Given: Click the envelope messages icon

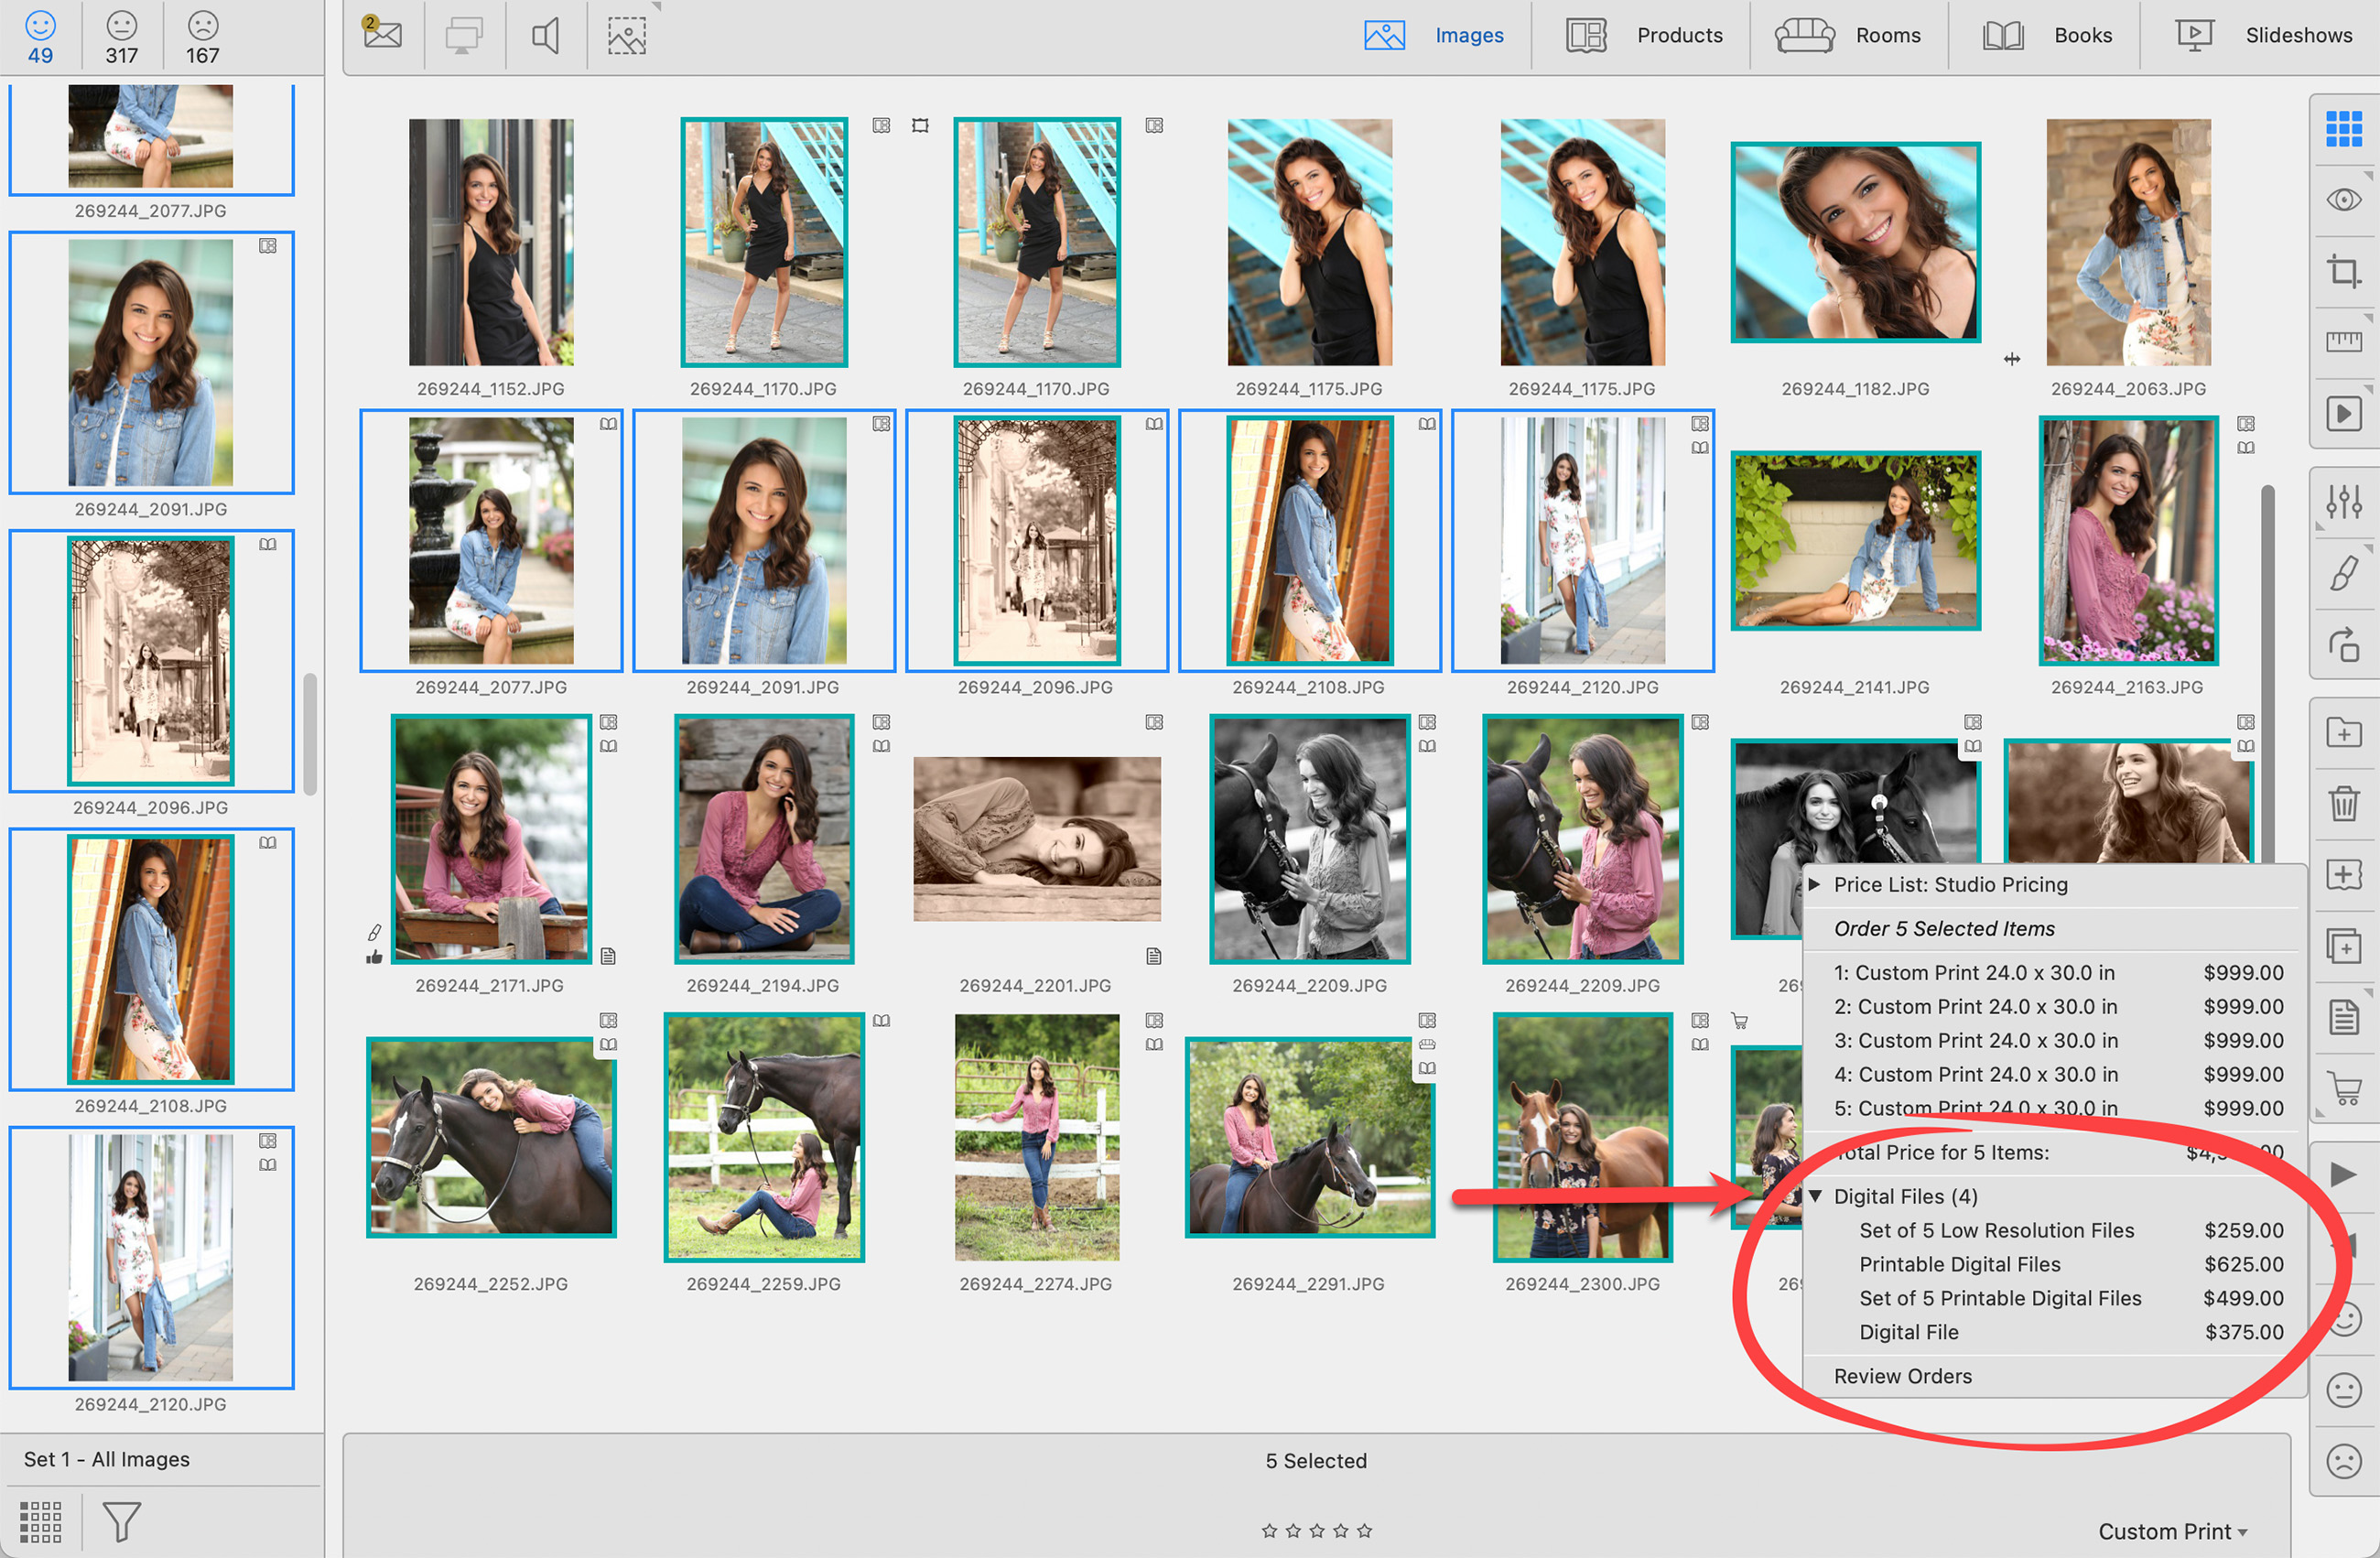Looking at the screenshot, I should pyautogui.click(x=382, y=35).
